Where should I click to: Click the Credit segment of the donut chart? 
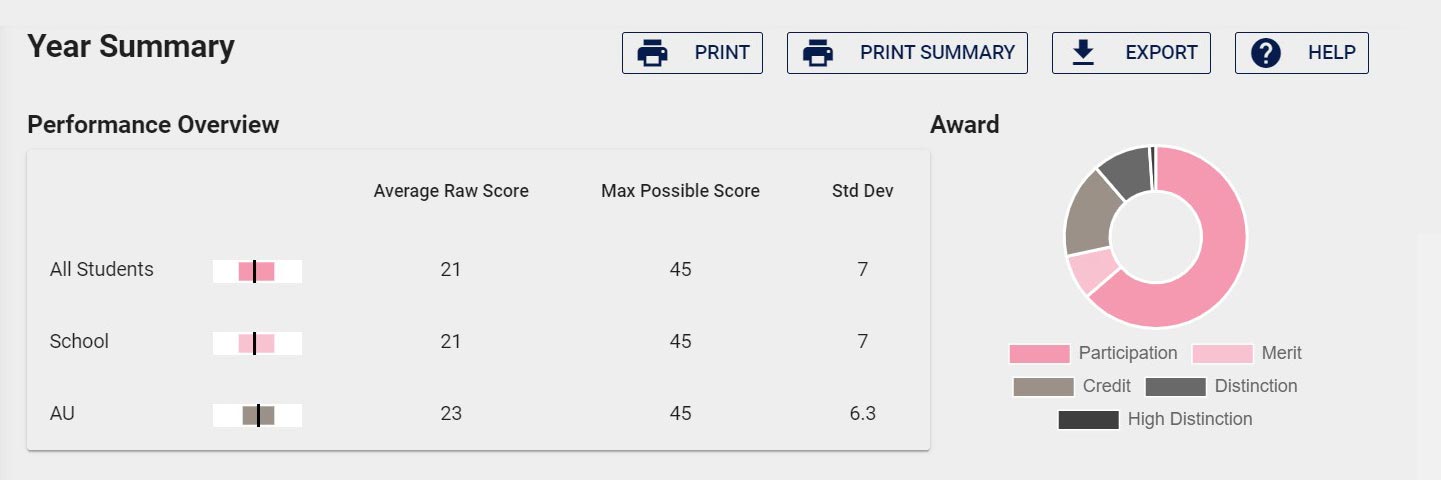1088,213
